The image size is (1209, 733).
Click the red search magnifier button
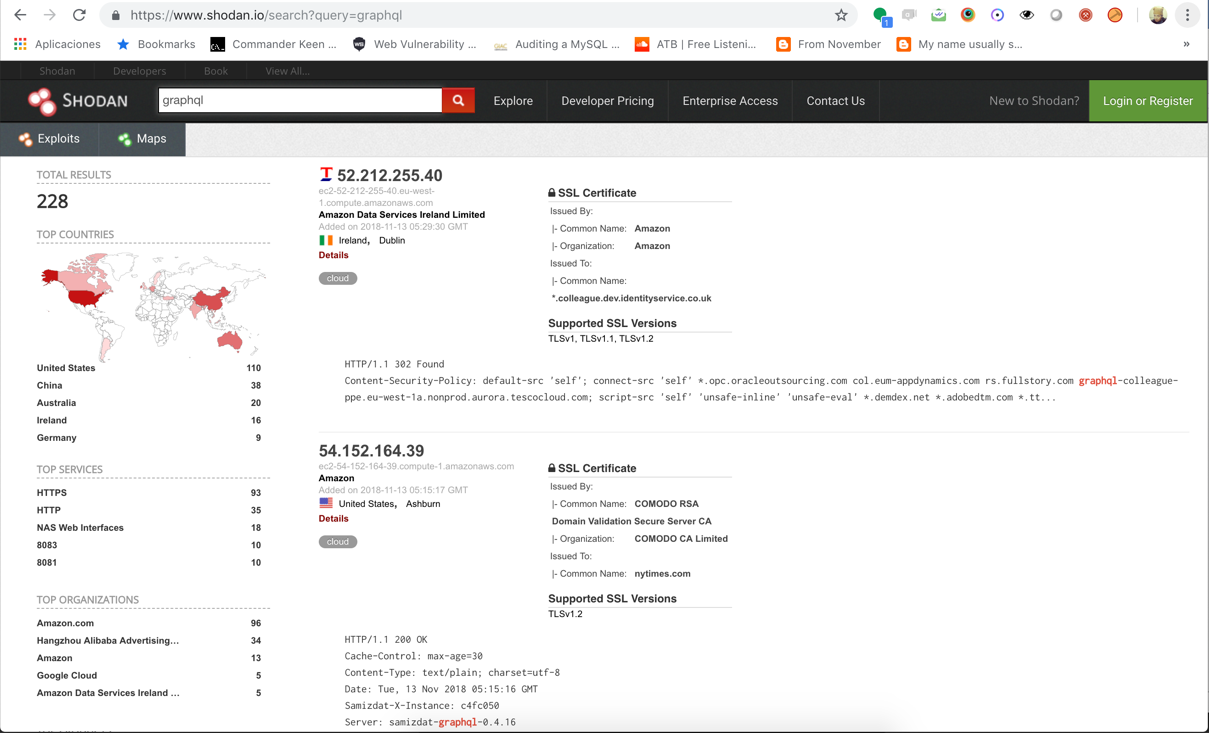point(458,100)
